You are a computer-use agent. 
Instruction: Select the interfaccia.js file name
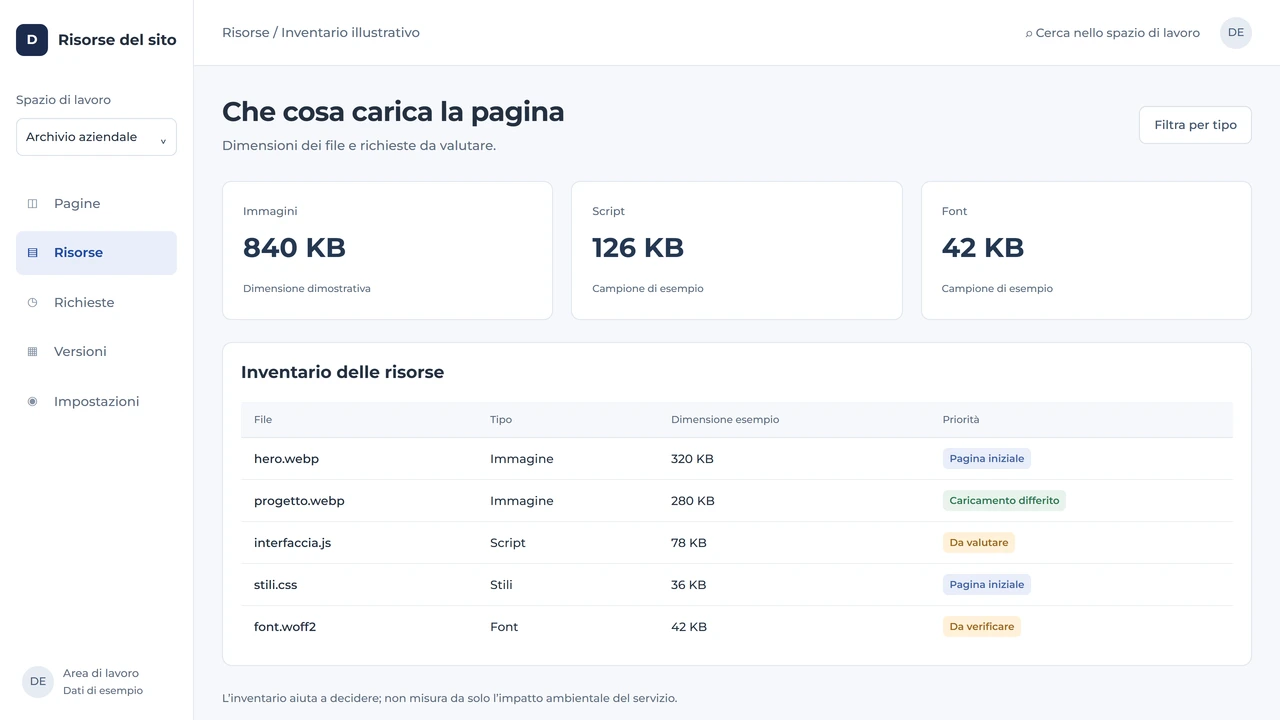pyautogui.click(x=292, y=543)
